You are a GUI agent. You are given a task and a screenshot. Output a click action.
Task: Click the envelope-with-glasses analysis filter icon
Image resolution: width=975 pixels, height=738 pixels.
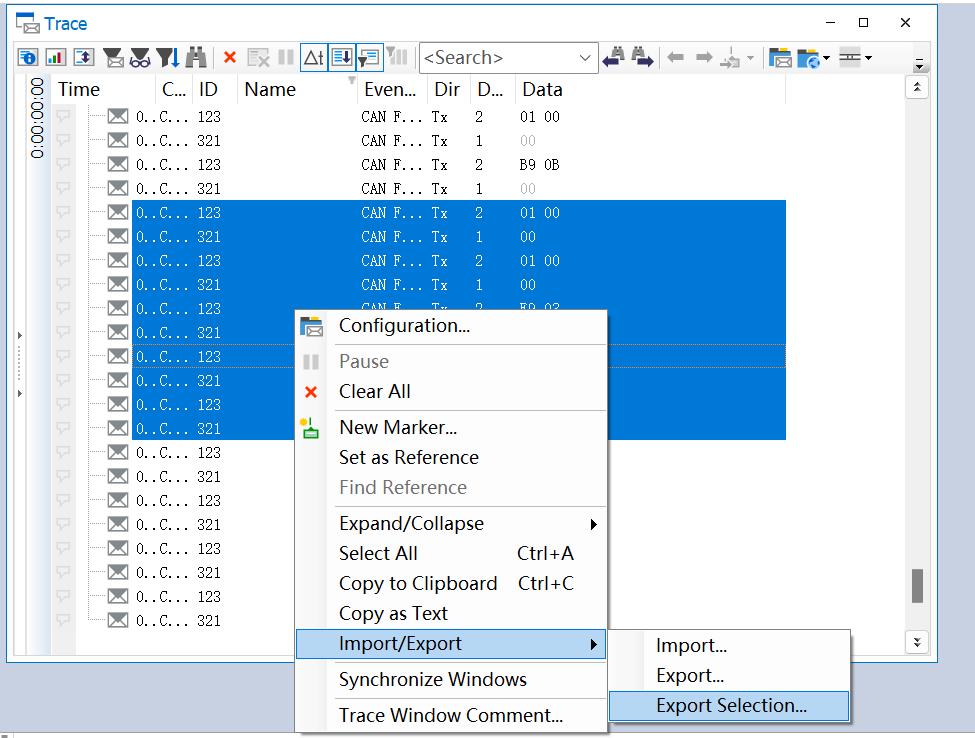tap(140, 58)
